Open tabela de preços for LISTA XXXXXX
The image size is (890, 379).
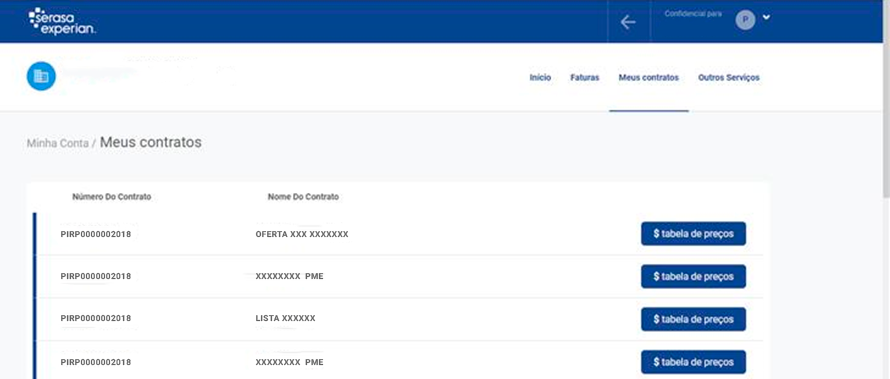(x=693, y=319)
